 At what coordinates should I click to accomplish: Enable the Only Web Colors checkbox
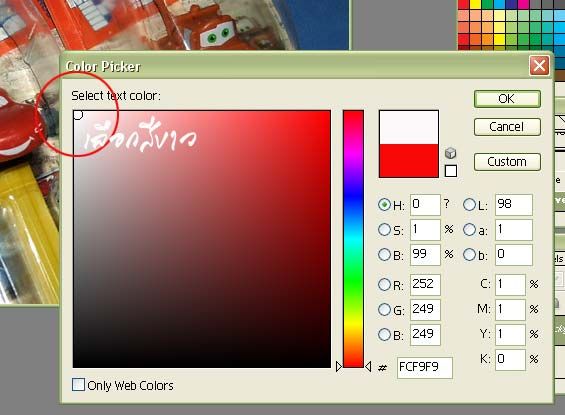(79, 385)
